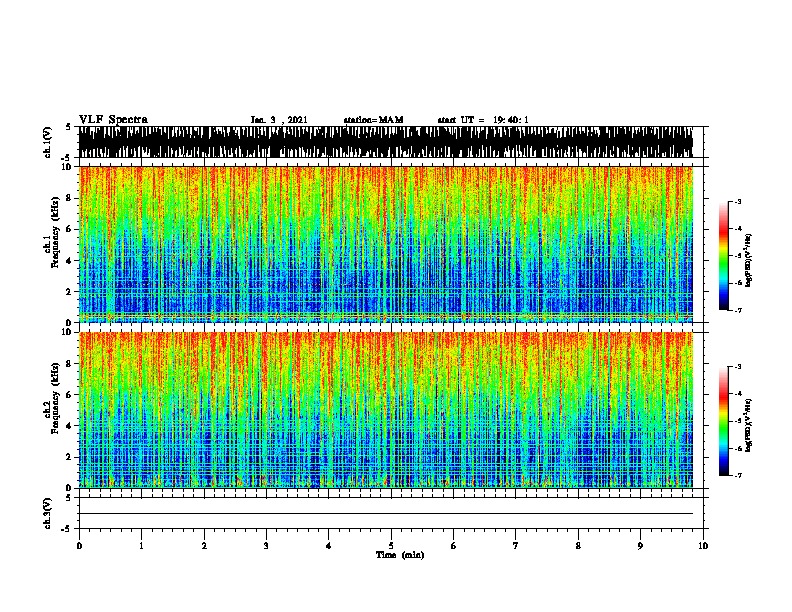The image size is (792, 612).
Task: Click time axis tick label "3"
Action: 266,546
